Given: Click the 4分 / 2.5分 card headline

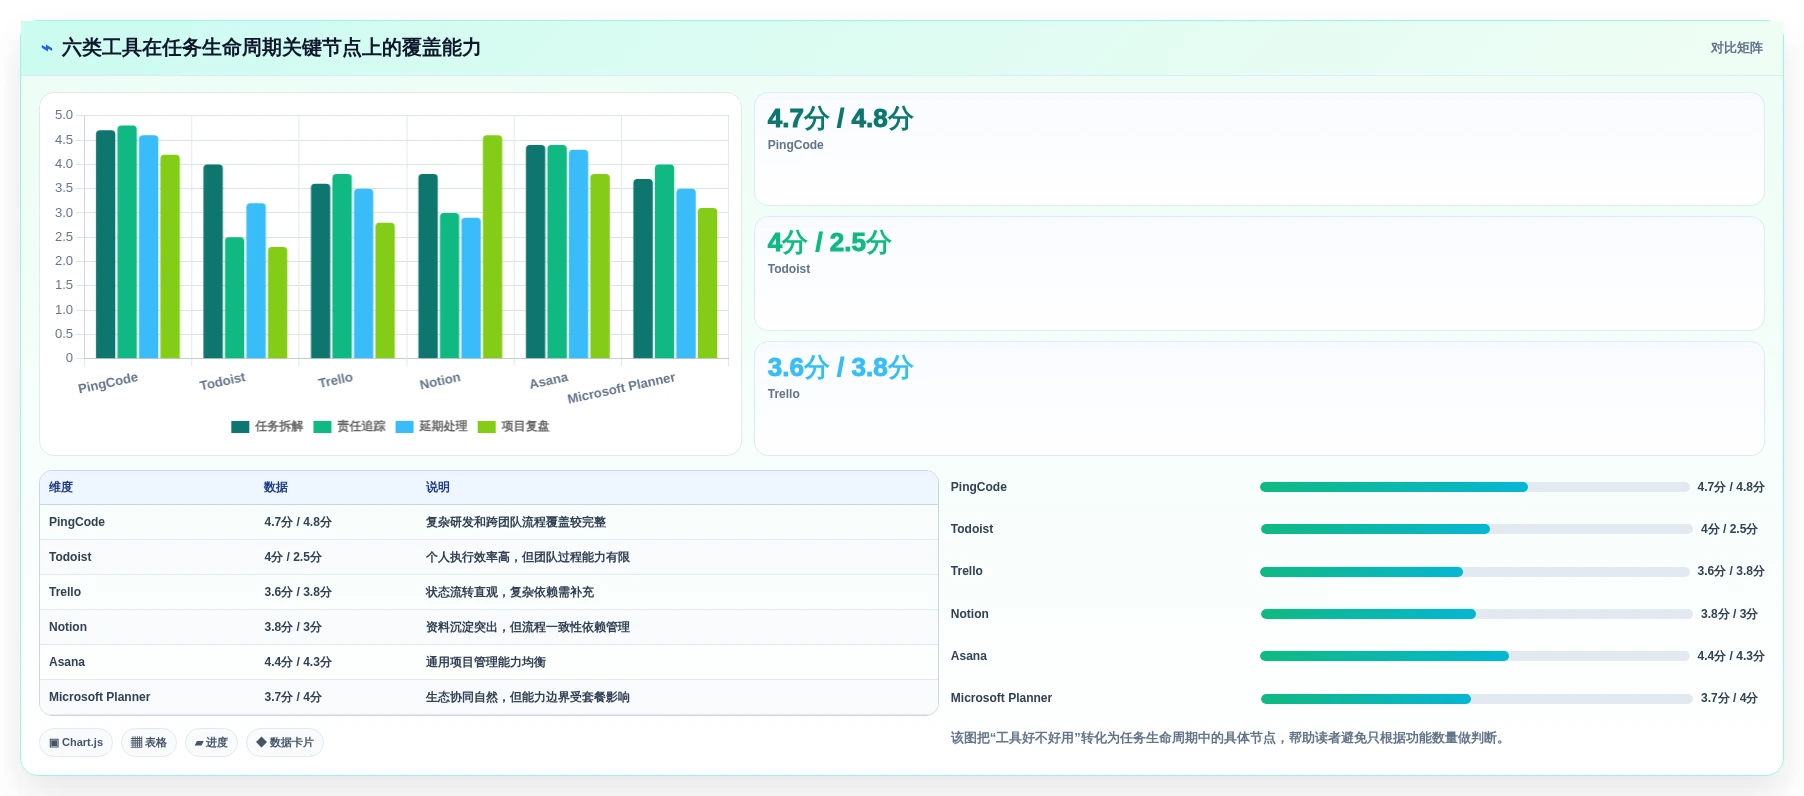Looking at the screenshot, I should 829,243.
